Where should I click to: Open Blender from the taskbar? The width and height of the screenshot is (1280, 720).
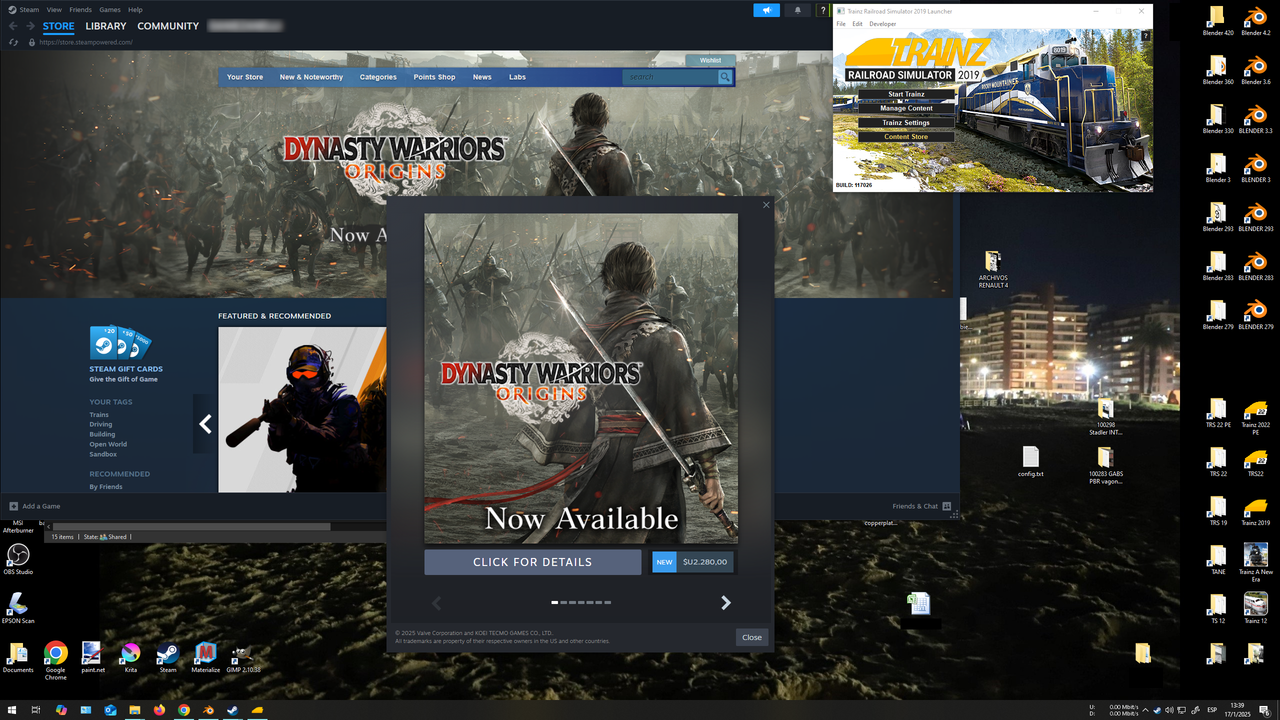click(208, 710)
